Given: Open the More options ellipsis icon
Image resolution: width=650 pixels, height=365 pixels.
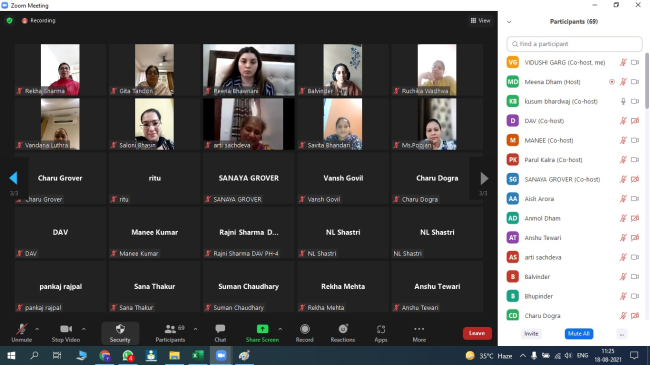Looking at the screenshot, I should [419, 329].
